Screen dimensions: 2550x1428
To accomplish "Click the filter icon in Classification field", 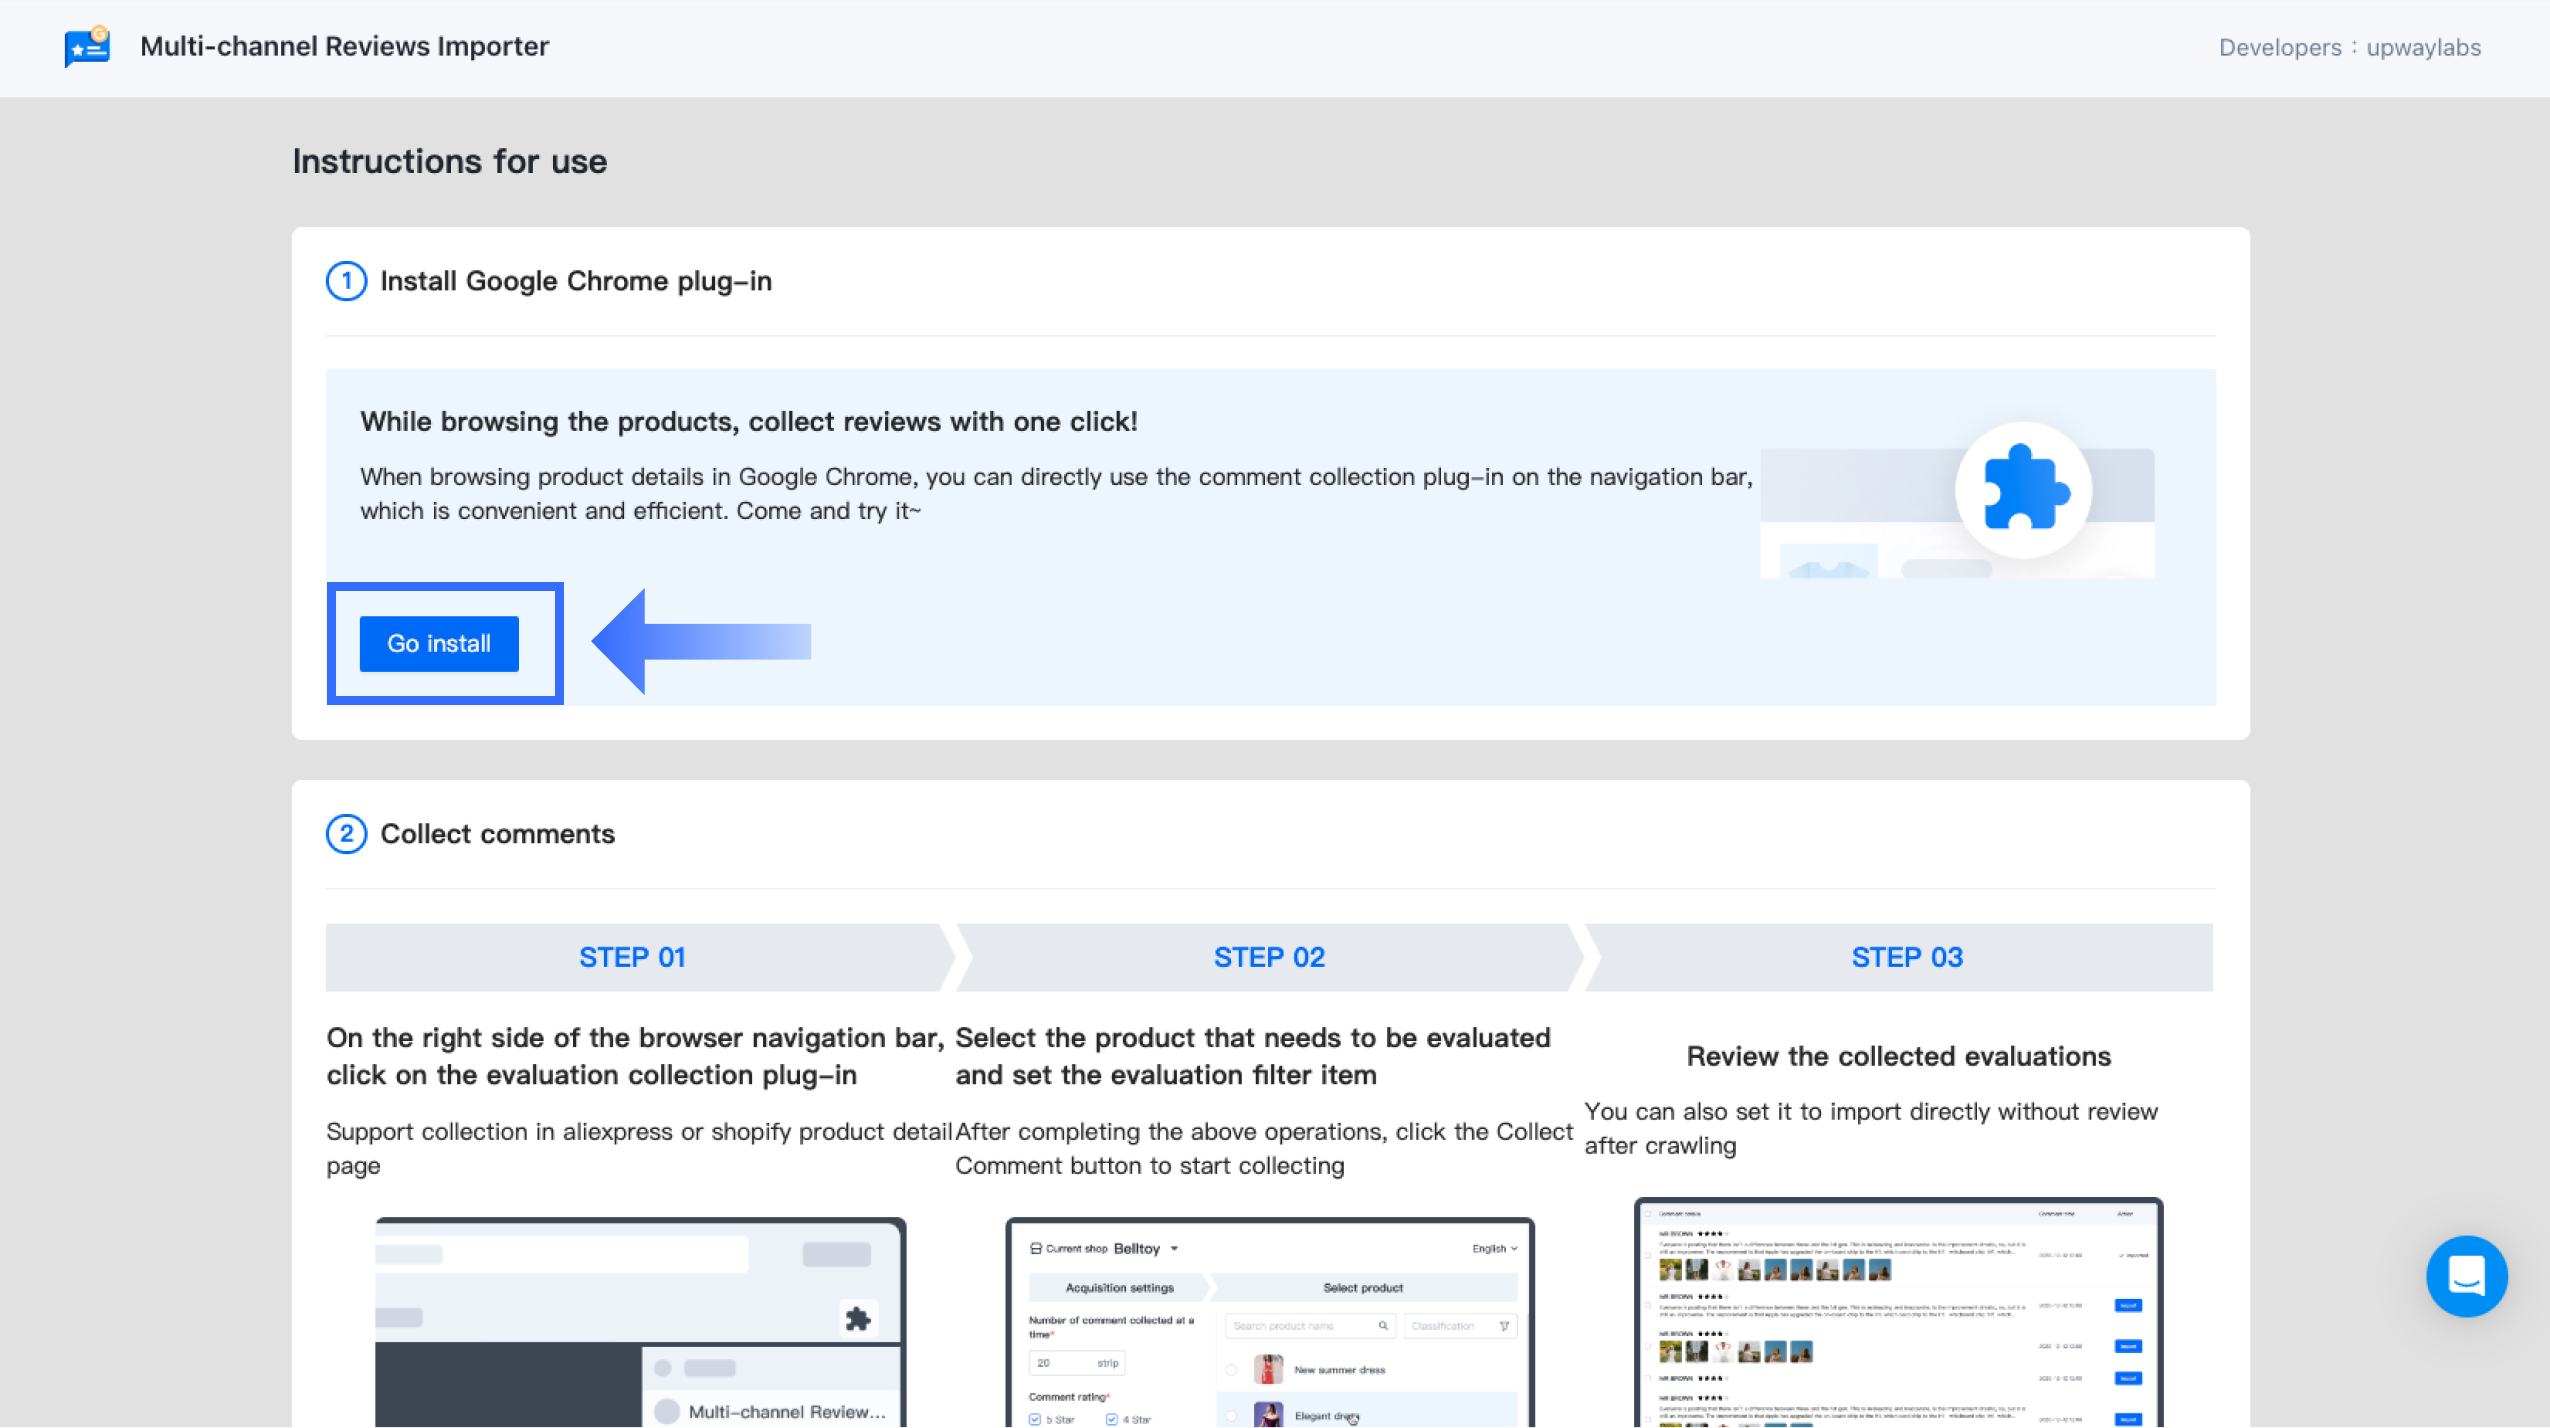I will [1503, 1326].
